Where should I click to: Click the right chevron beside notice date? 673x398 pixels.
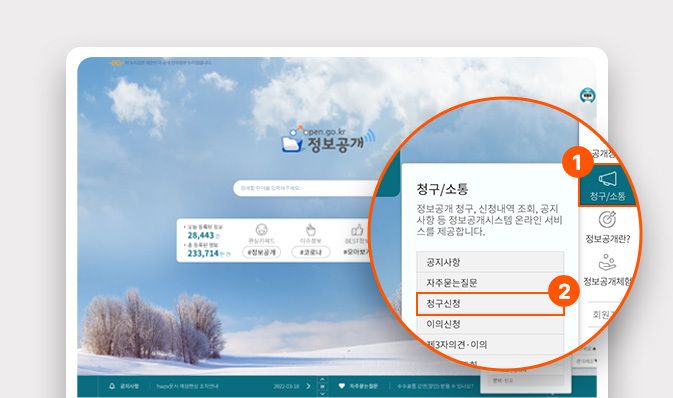click(x=308, y=386)
